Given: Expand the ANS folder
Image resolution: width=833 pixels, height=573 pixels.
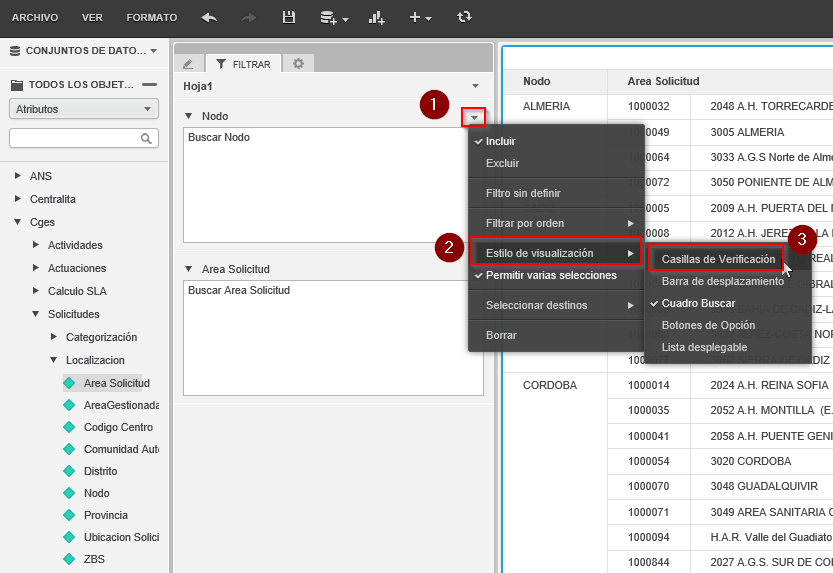Looking at the screenshot, I should 18,176.
